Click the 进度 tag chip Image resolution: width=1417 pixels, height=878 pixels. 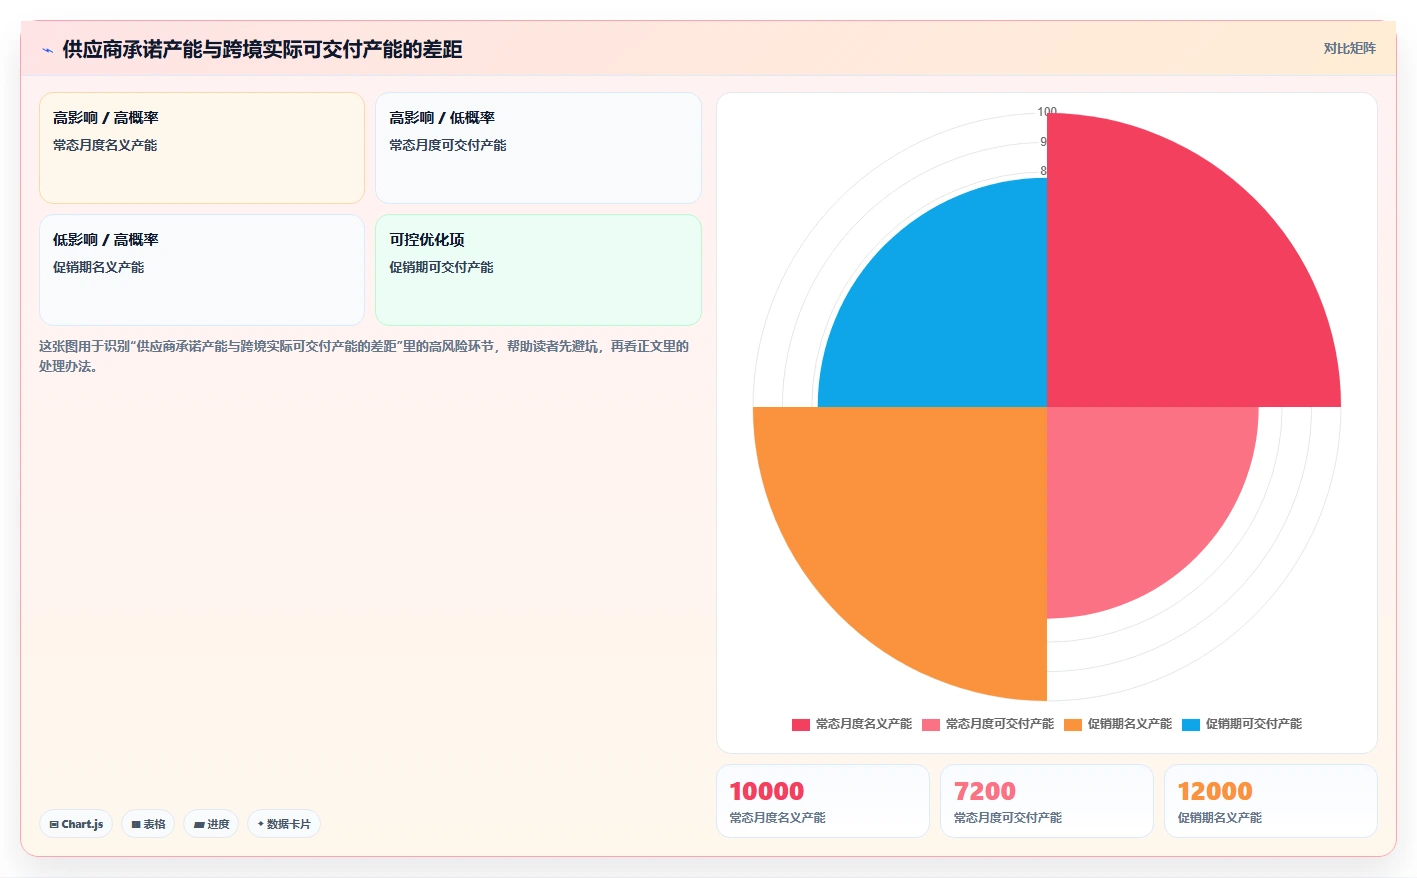click(211, 824)
